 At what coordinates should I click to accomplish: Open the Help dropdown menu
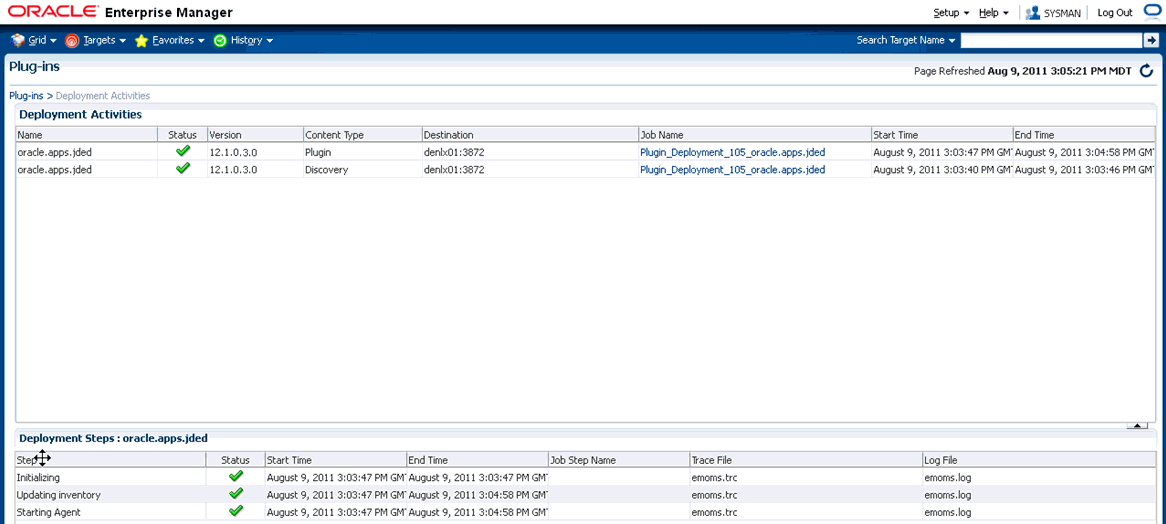pyautogui.click(x=993, y=13)
